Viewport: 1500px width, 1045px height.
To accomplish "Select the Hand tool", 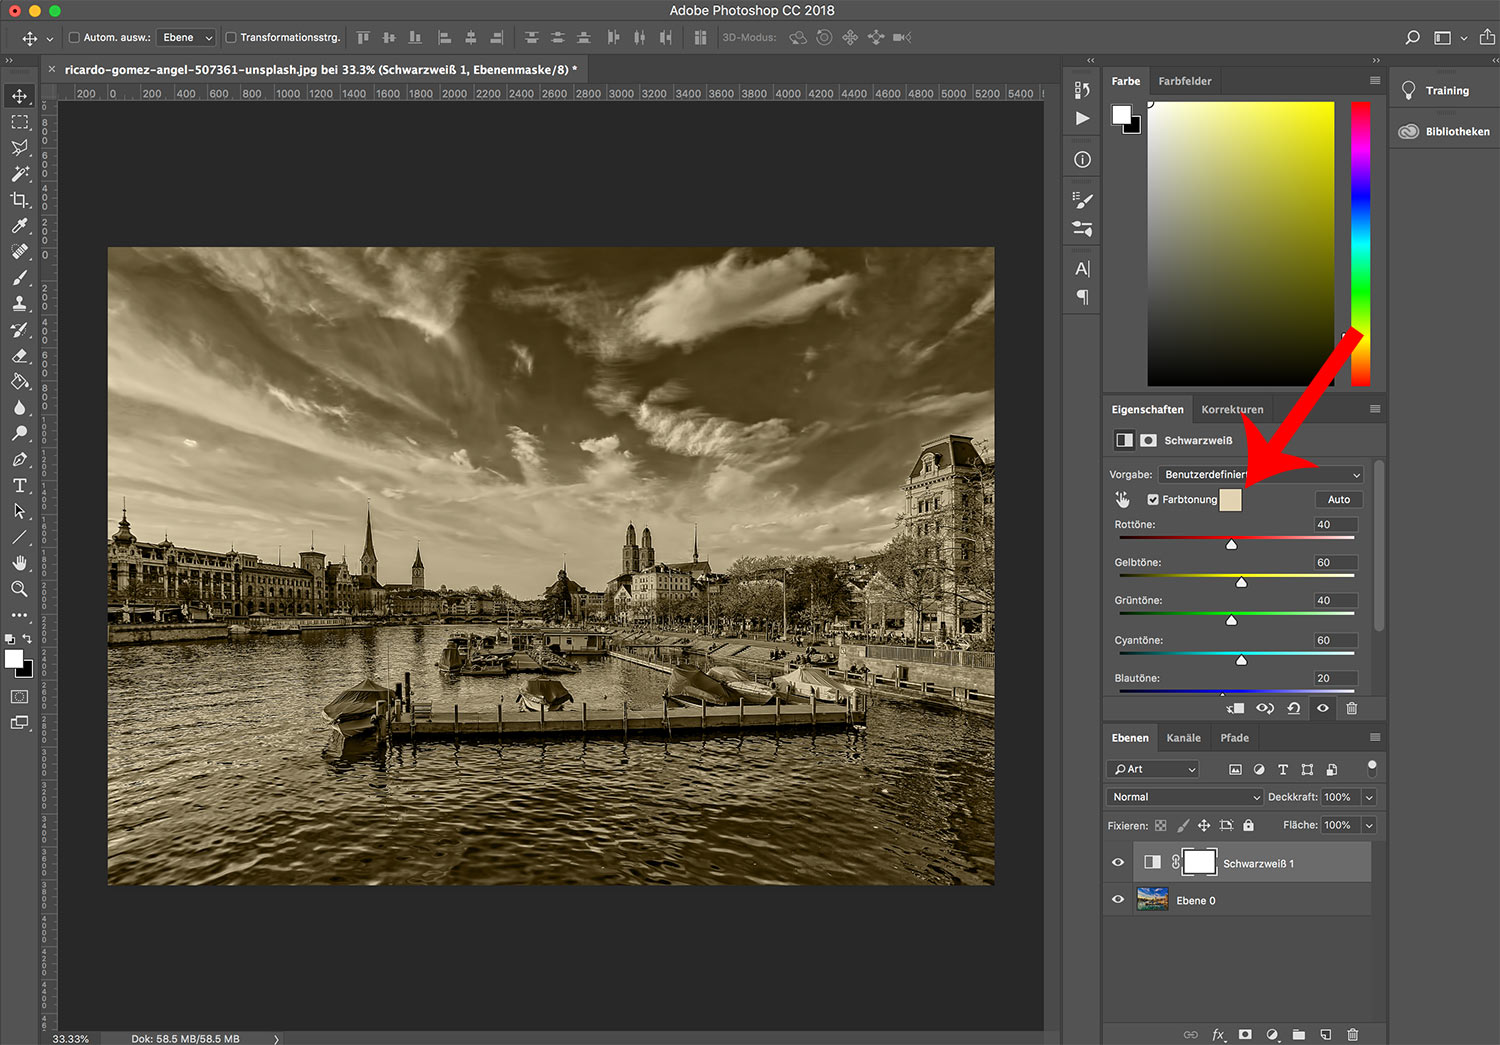I will (19, 563).
